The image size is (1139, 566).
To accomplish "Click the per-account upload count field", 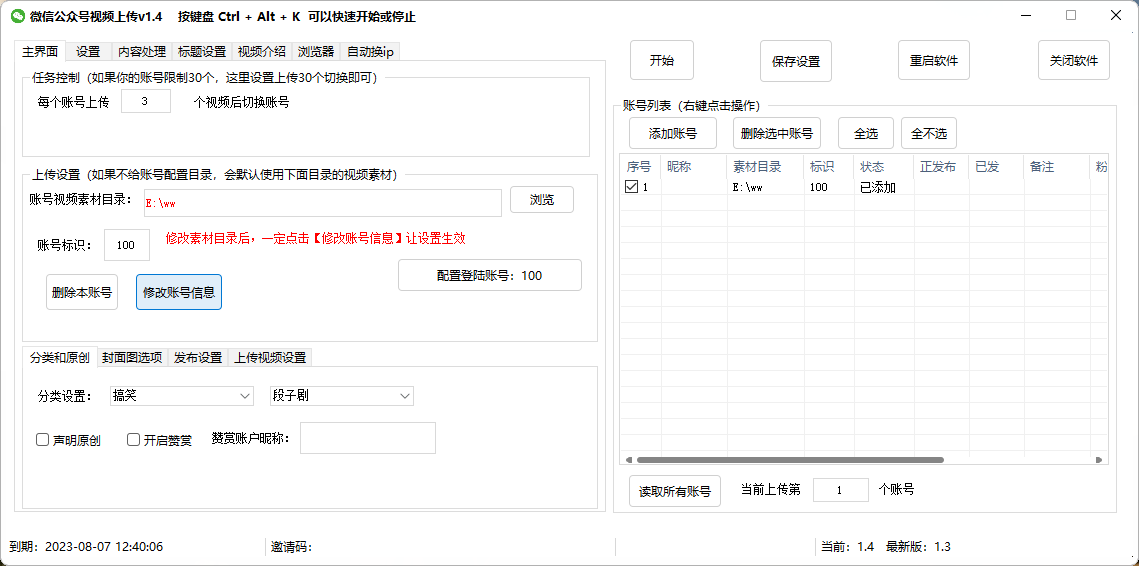I will [x=145, y=102].
